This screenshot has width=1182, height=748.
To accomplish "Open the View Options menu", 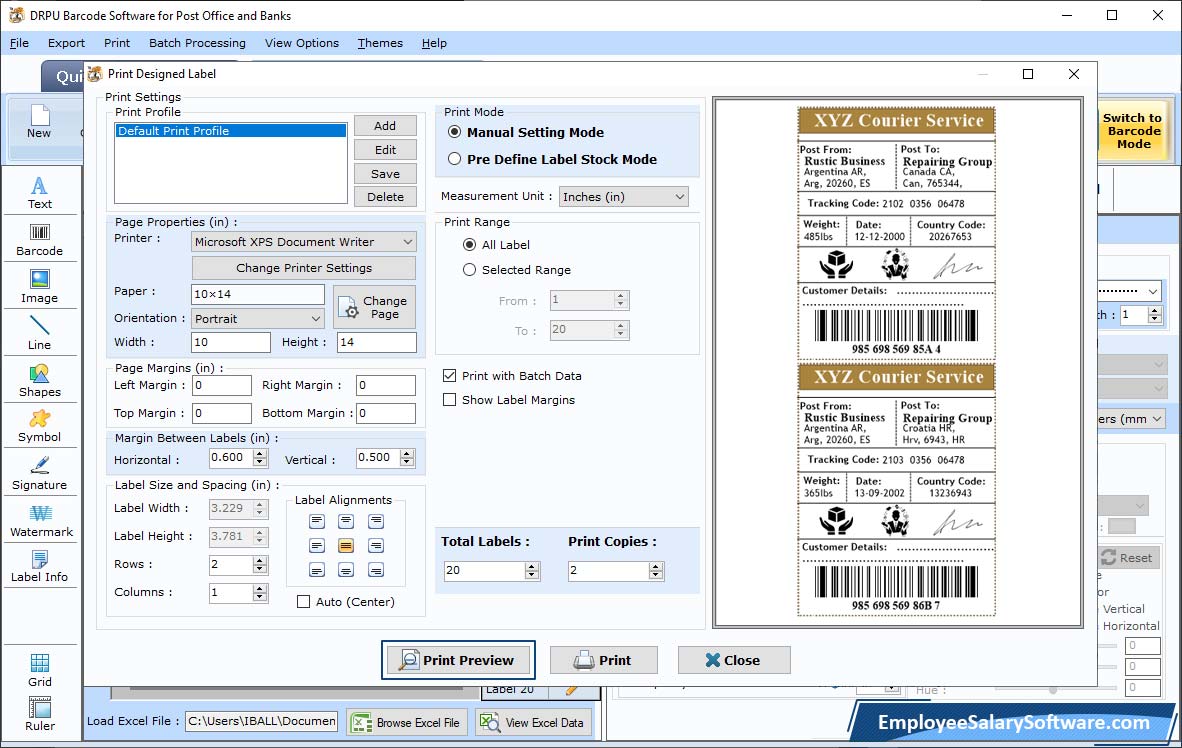I will pyautogui.click(x=302, y=43).
